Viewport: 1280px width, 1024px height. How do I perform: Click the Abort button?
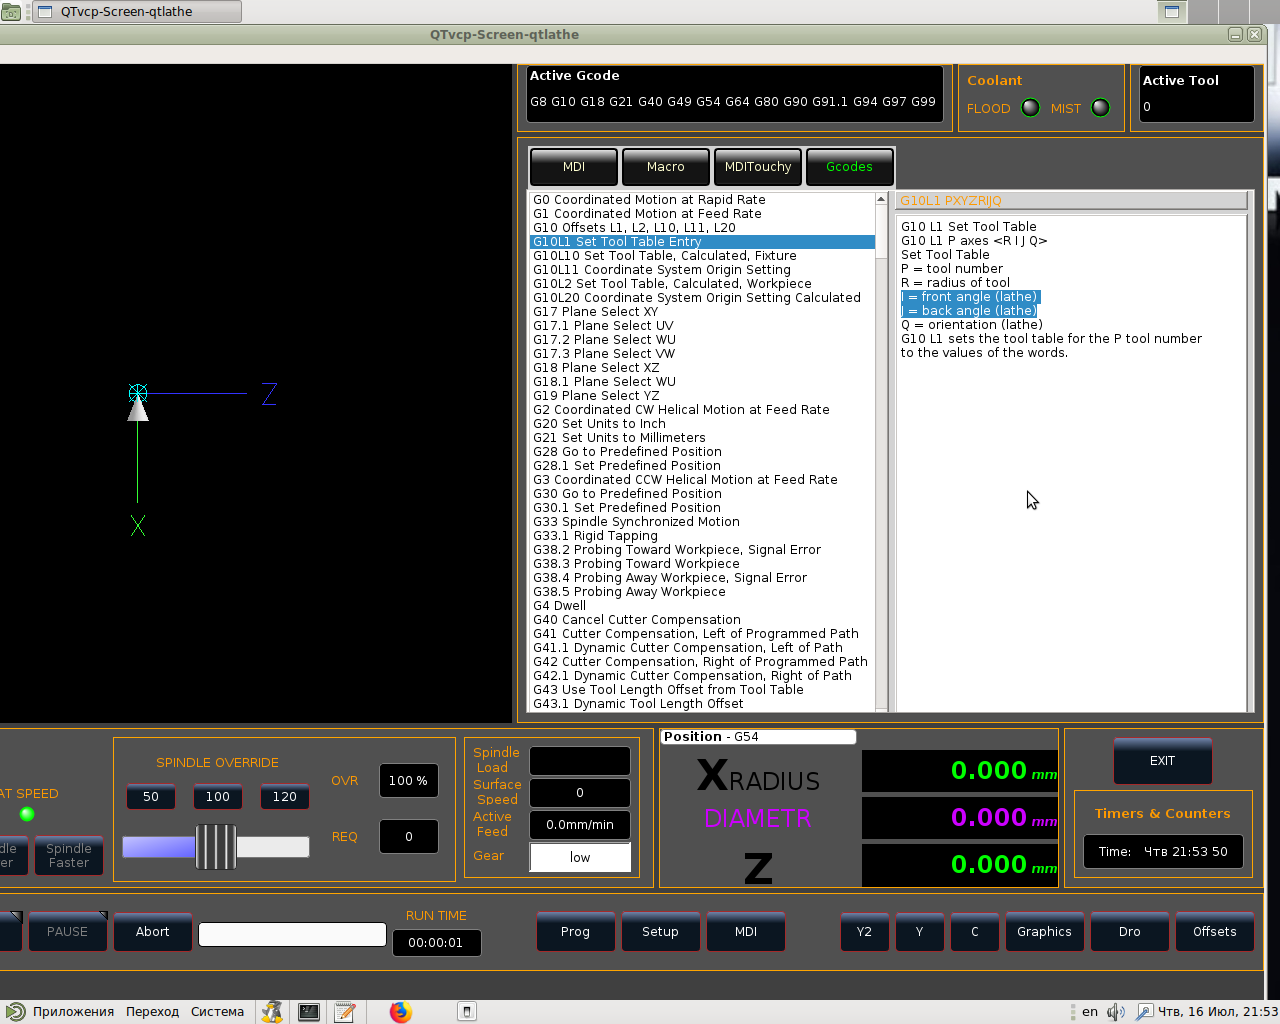153,932
